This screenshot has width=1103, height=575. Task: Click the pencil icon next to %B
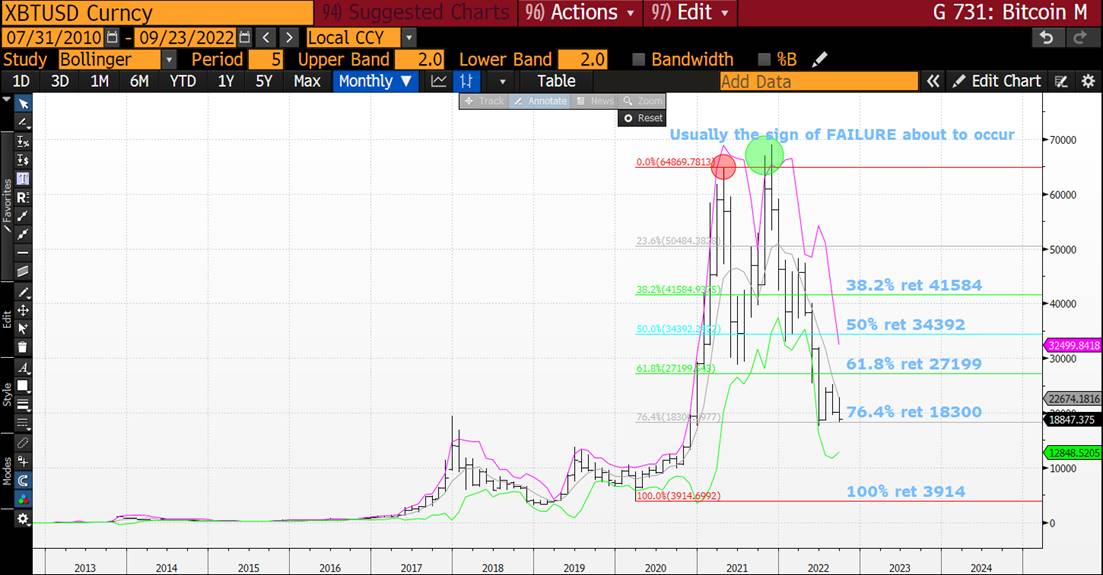[x=820, y=60]
